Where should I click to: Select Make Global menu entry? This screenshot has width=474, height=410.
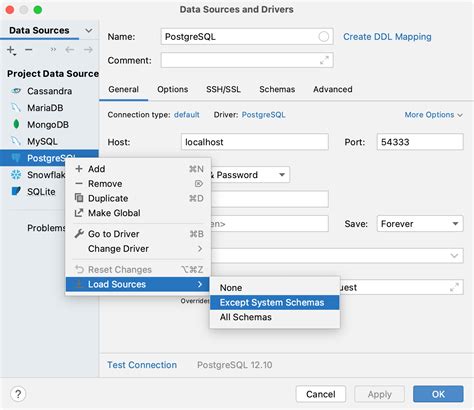tap(138, 213)
